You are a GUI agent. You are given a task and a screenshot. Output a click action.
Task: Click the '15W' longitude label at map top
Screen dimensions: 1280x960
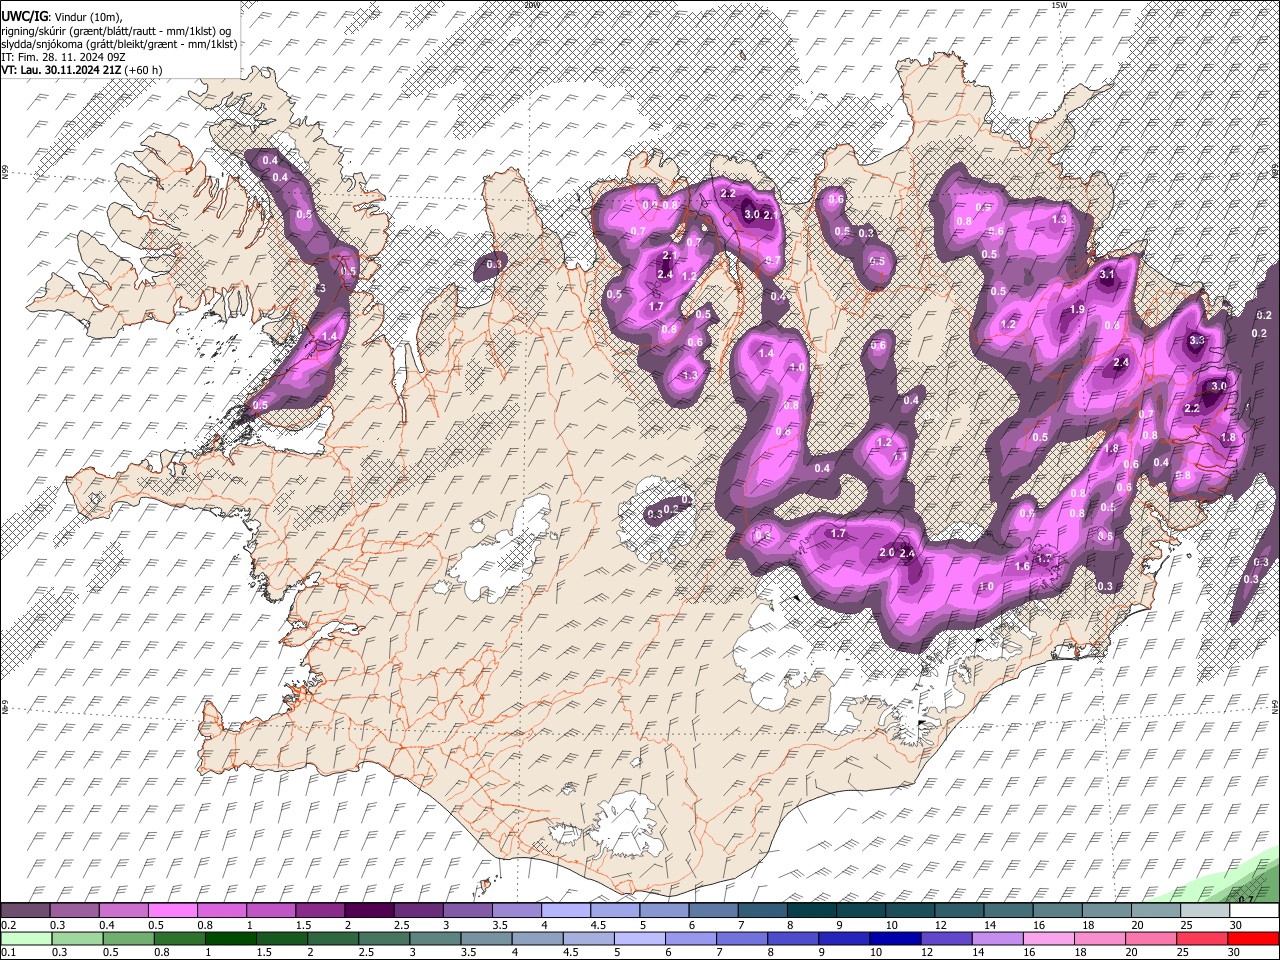[1059, 5]
